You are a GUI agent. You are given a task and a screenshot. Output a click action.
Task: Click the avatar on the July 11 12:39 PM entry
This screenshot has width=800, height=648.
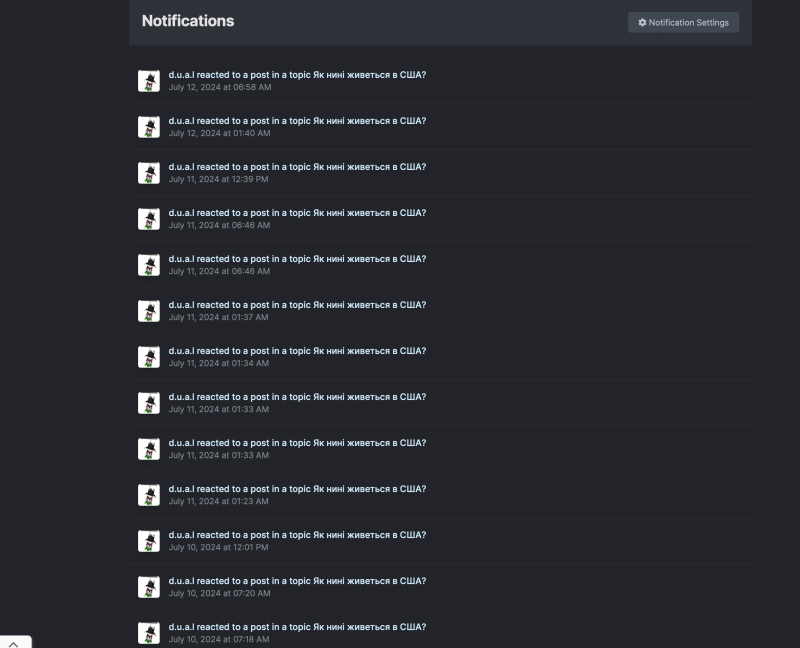coord(149,172)
